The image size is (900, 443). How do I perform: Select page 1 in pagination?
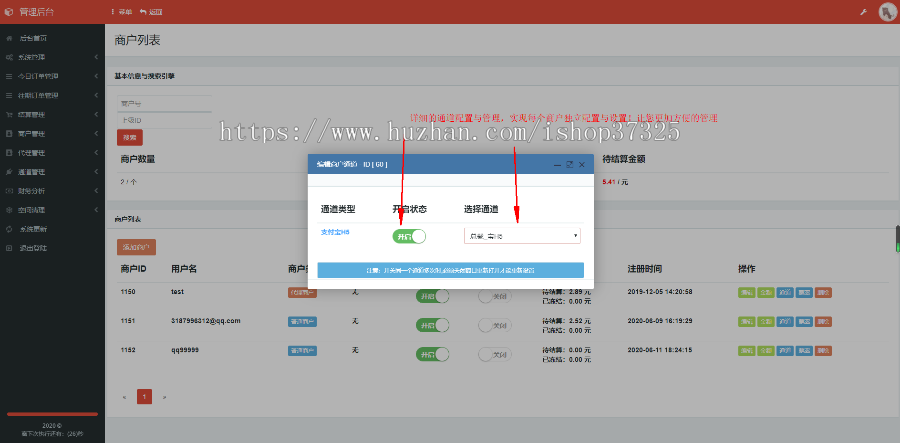tap(145, 397)
